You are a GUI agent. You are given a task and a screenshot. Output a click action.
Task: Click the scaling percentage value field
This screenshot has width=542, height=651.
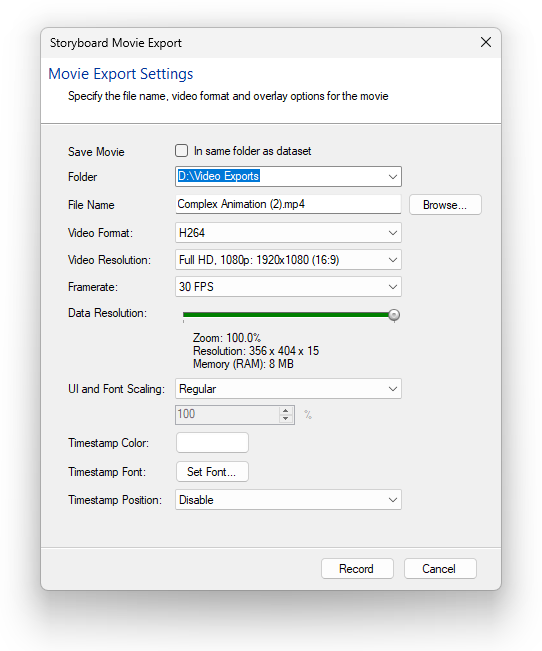point(228,414)
